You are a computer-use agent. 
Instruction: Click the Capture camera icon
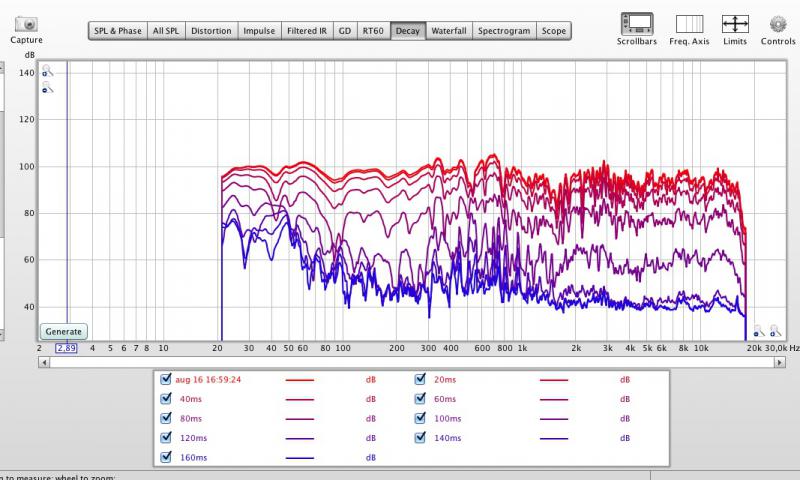[x=26, y=24]
